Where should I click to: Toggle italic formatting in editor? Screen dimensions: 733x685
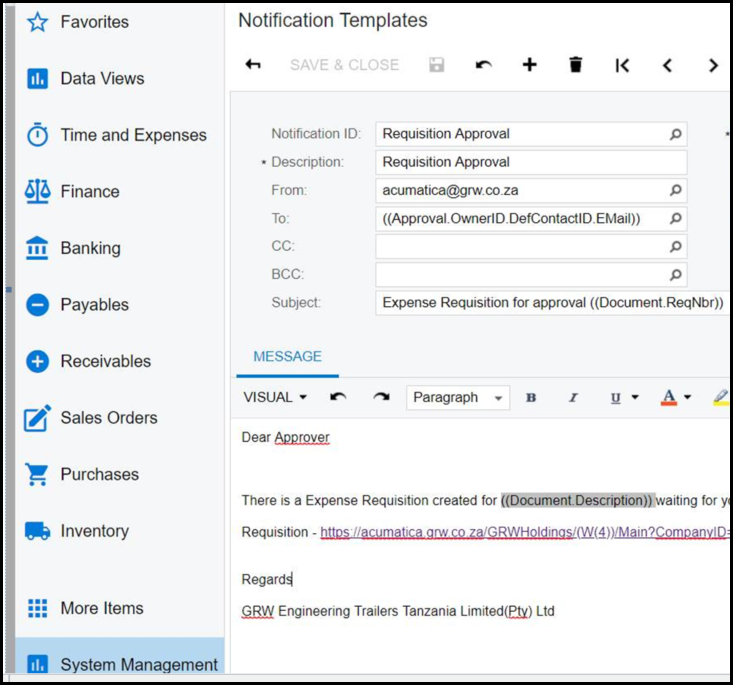coord(573,397)
